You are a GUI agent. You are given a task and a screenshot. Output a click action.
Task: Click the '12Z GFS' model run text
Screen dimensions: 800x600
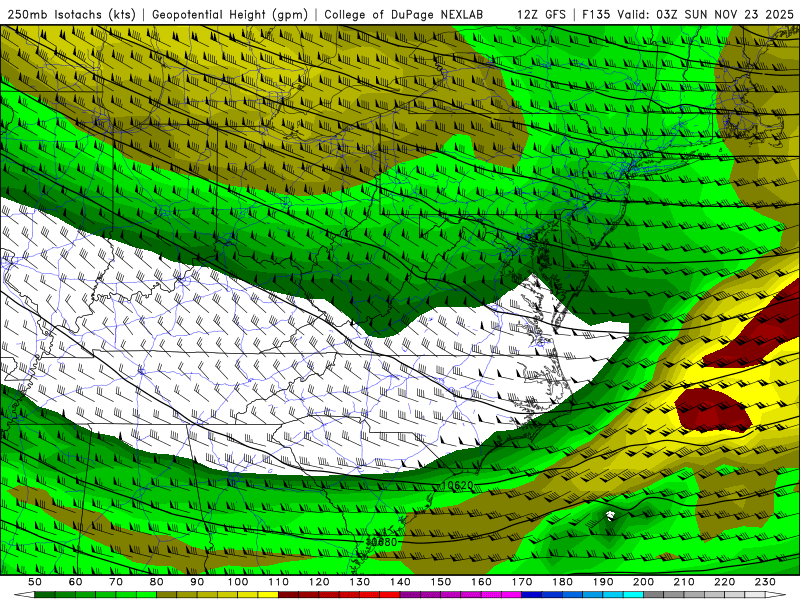[x=541, y=15]
